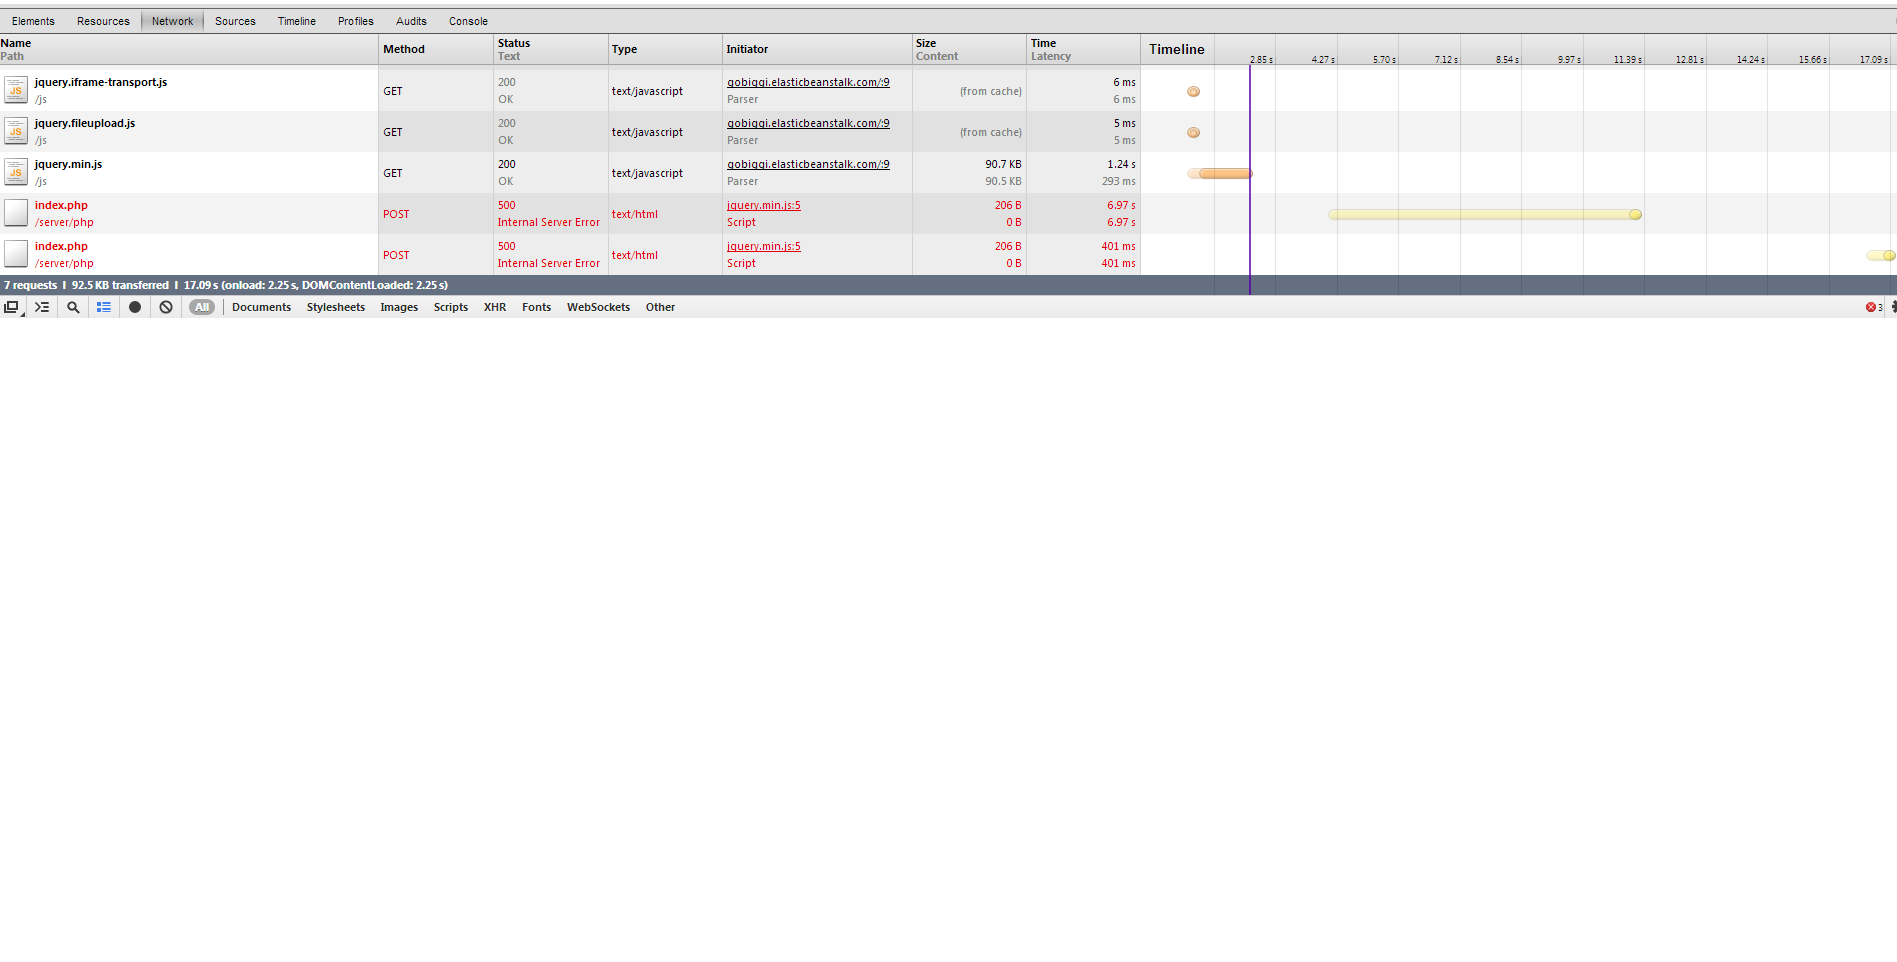
Task: Click the JS file icon for jquery.min.js
Action: point(16,173)
